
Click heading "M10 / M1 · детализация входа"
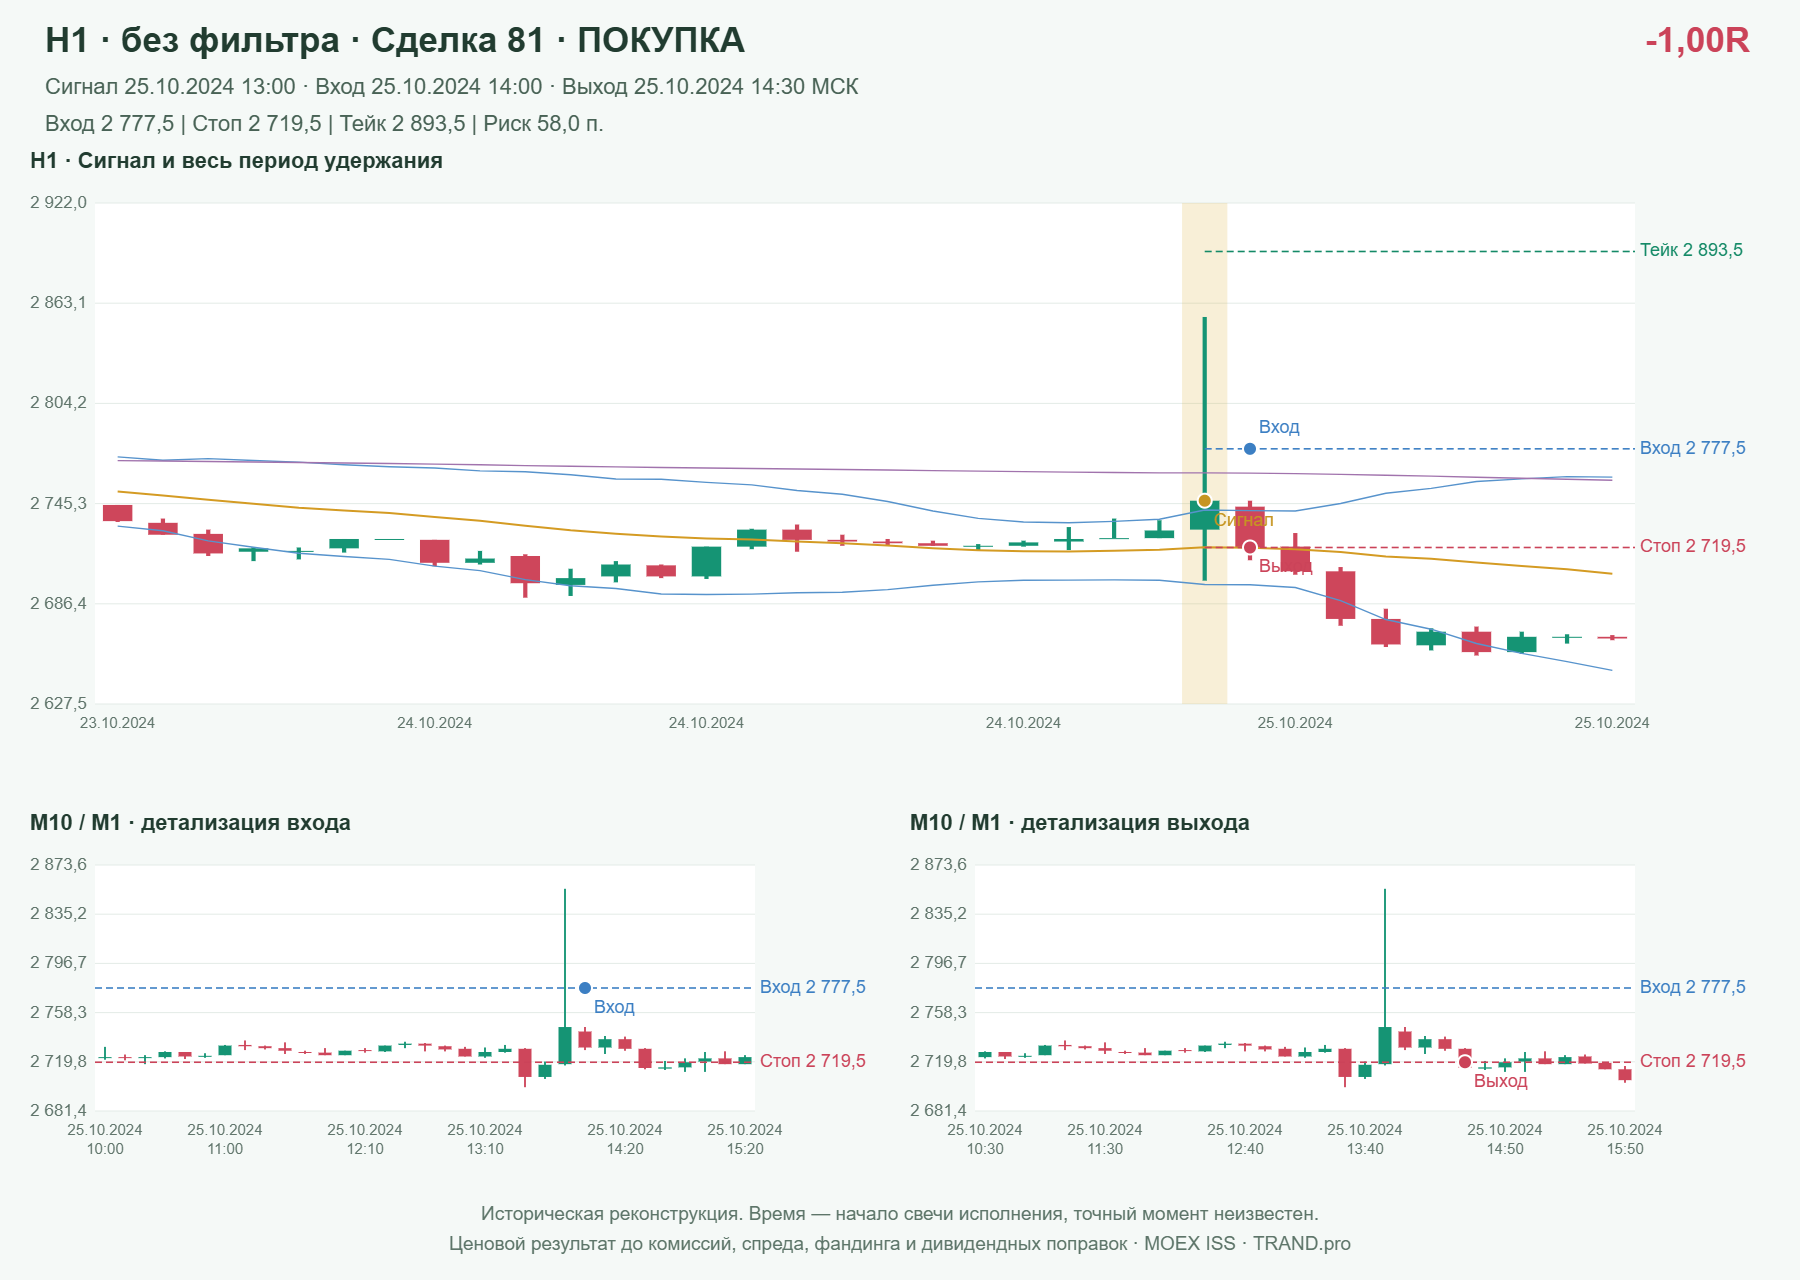pos(190,823)
